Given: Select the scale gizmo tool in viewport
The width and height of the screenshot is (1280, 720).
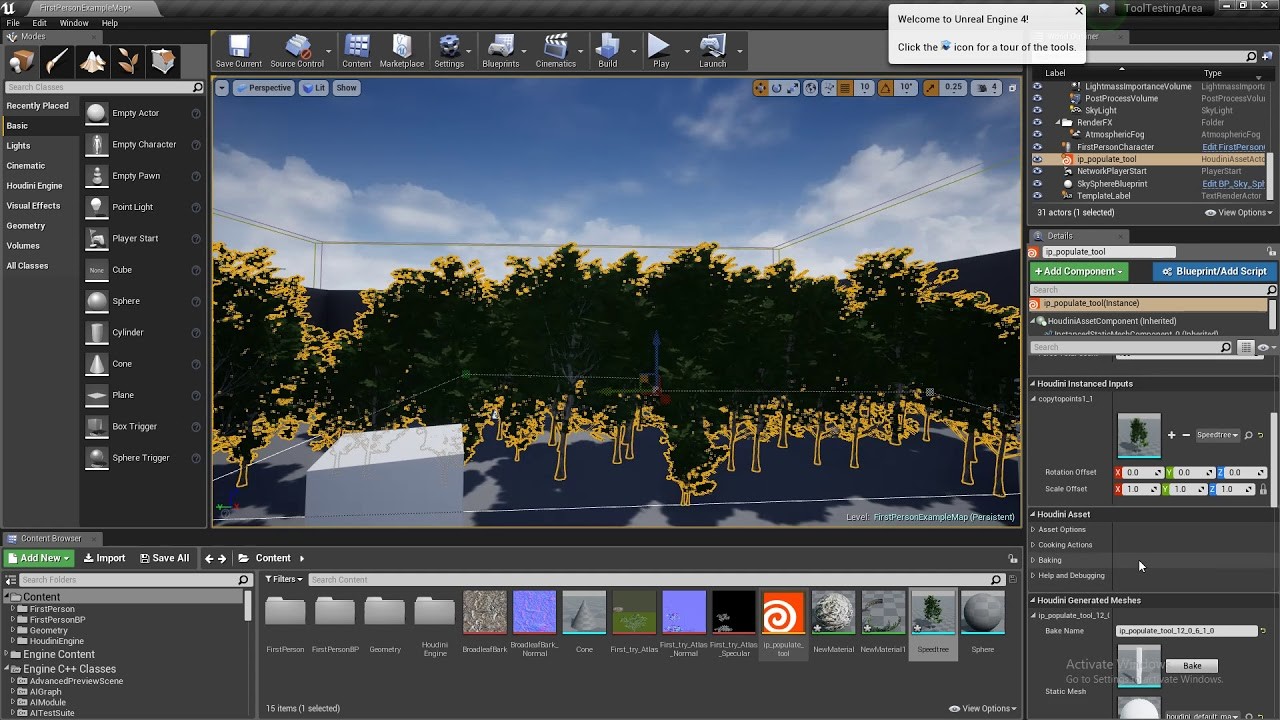Looking at the screenshot, I should (x=793, y=88).
